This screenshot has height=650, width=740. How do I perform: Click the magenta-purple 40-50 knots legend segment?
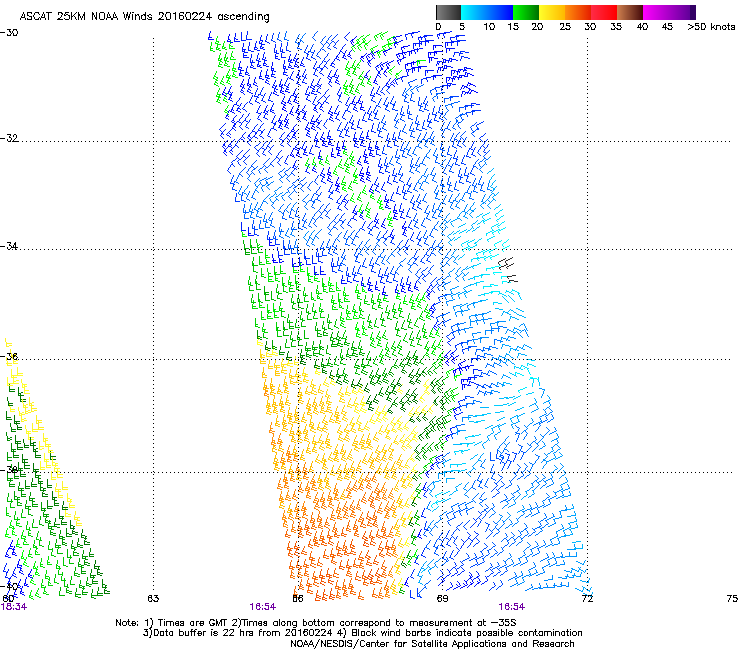coord(669,12)
